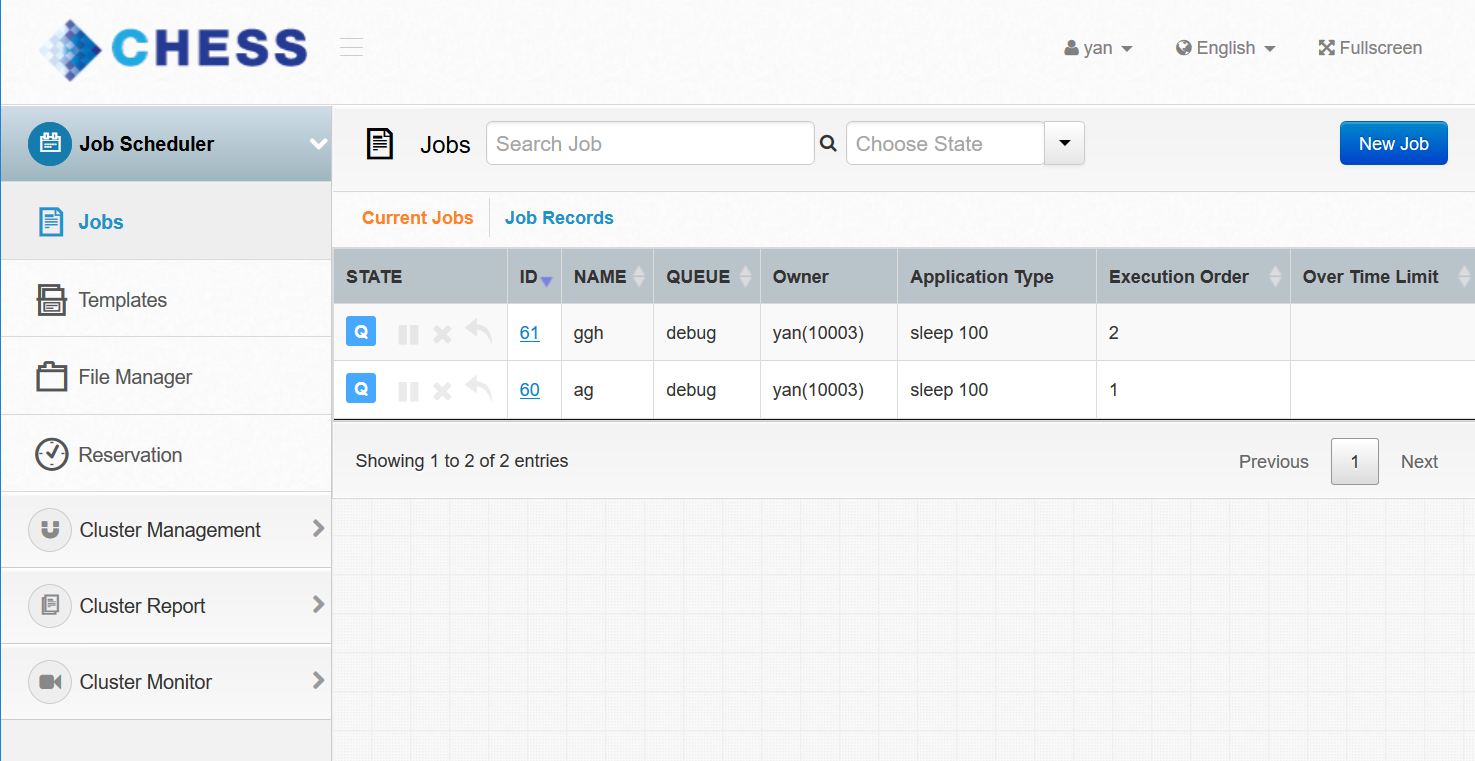1475x761 pixels.
Task: Click the requeue arrow icon for job ggh
Action: (479, 332)
